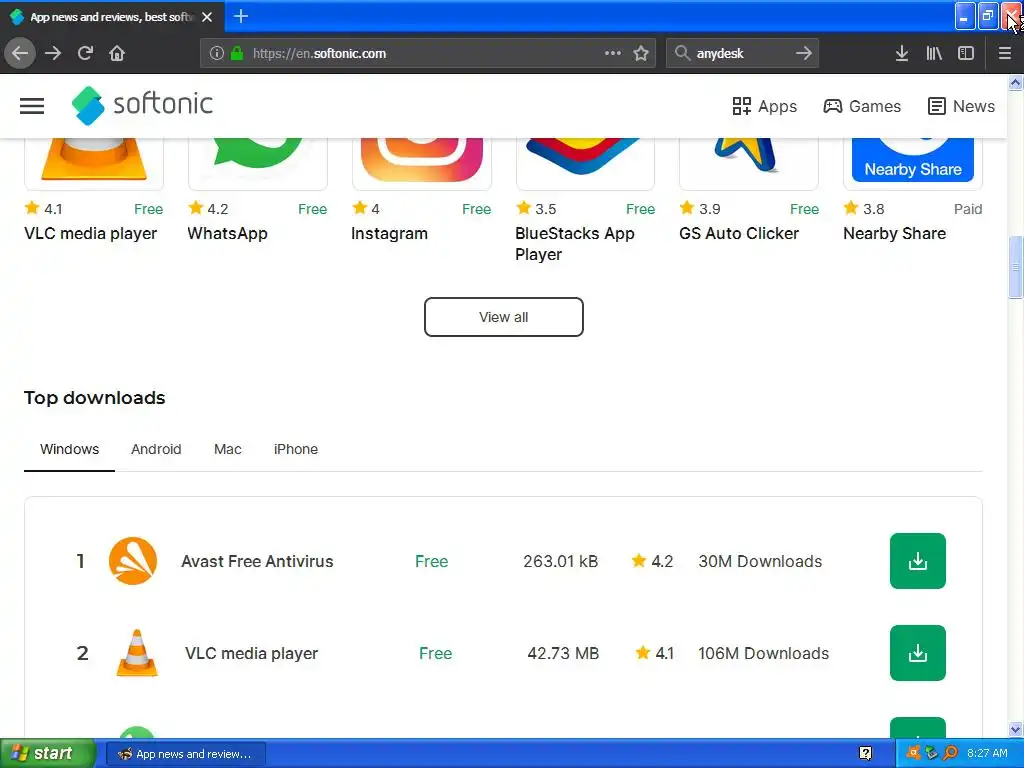This screenshot has height=768, width=1024.
Task: Switch to the Mac downloads tab
Action: click(228, 449)
